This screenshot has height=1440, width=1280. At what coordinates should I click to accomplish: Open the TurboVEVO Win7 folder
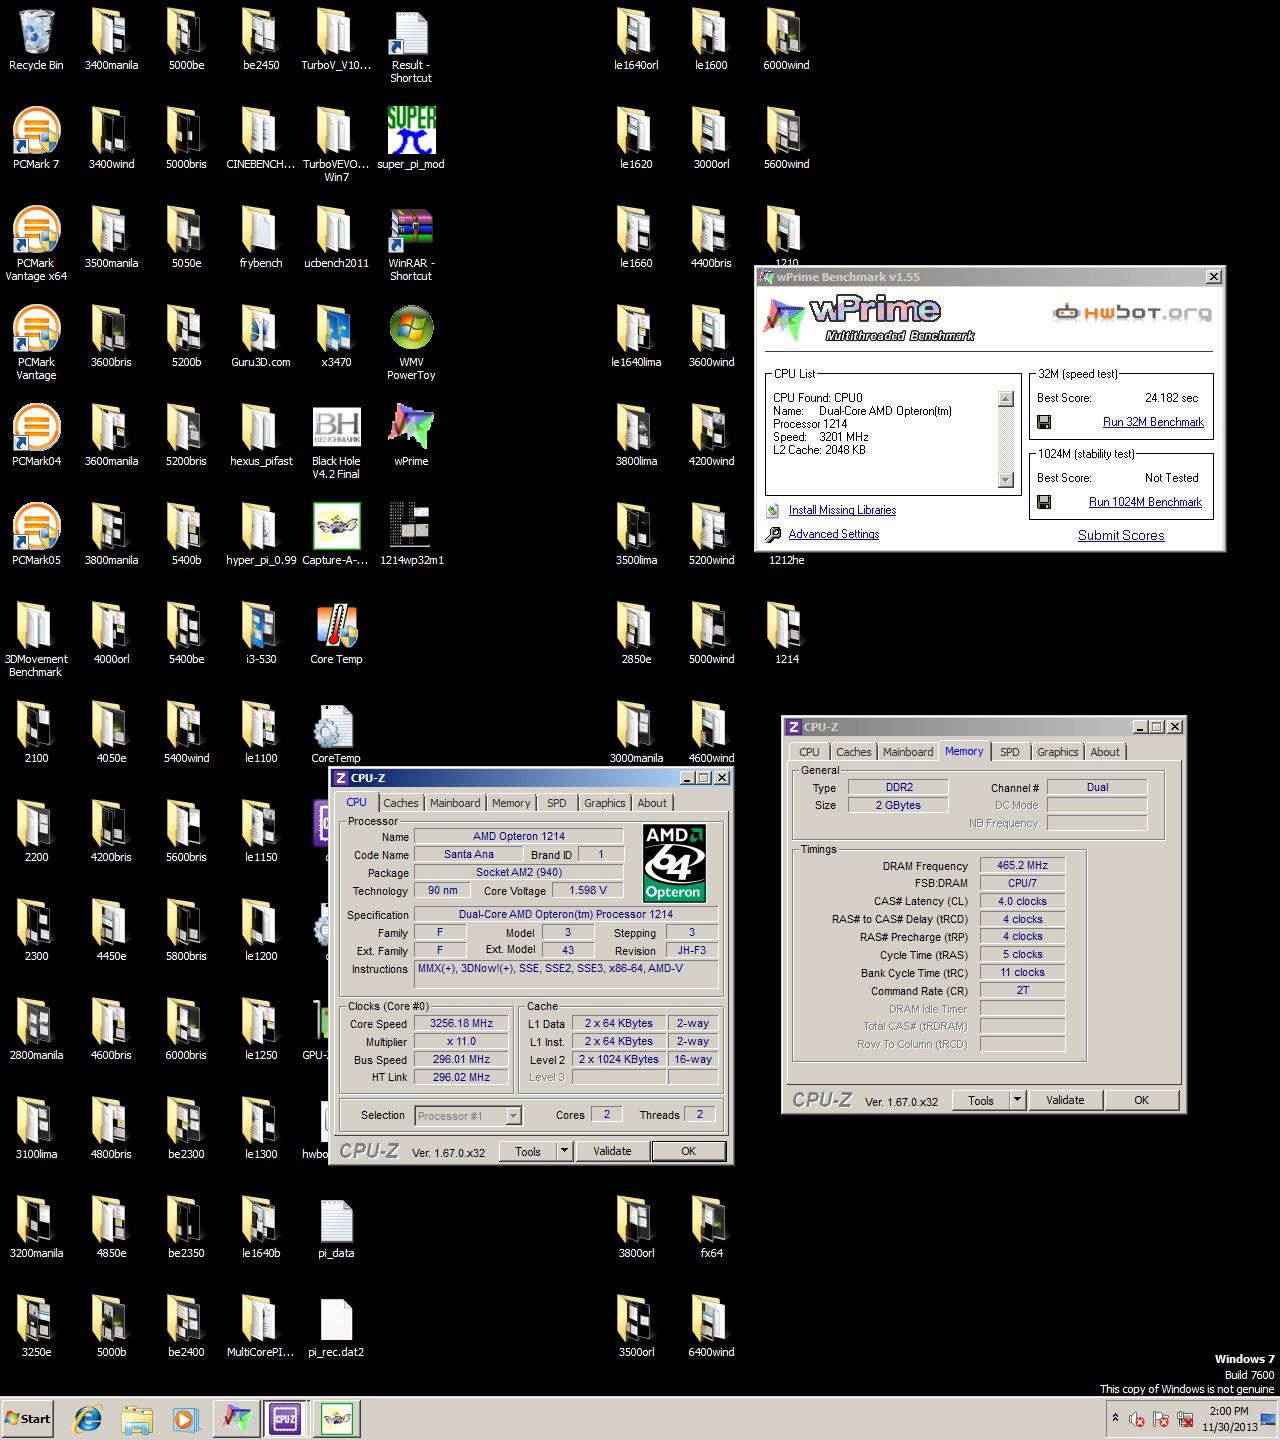(336, 146)
